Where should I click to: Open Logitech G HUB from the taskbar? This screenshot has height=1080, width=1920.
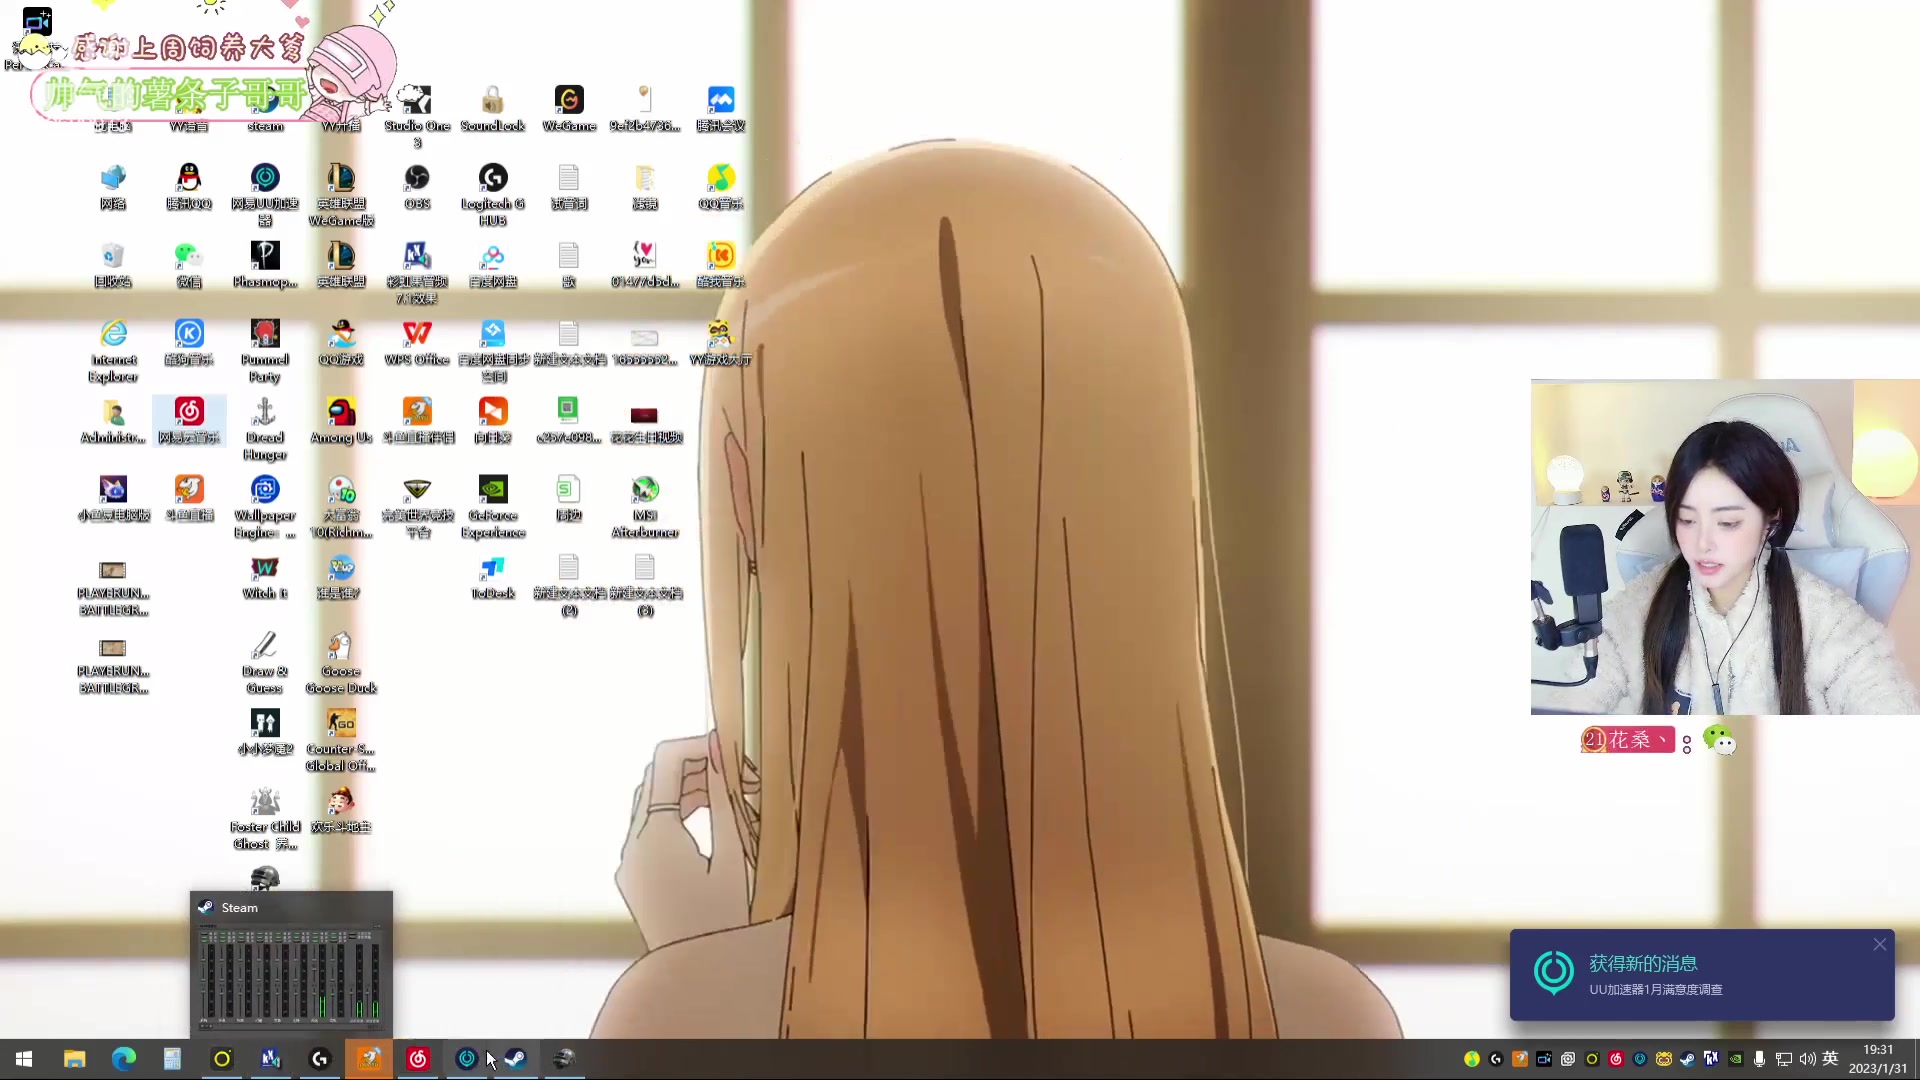(320, 1059)
